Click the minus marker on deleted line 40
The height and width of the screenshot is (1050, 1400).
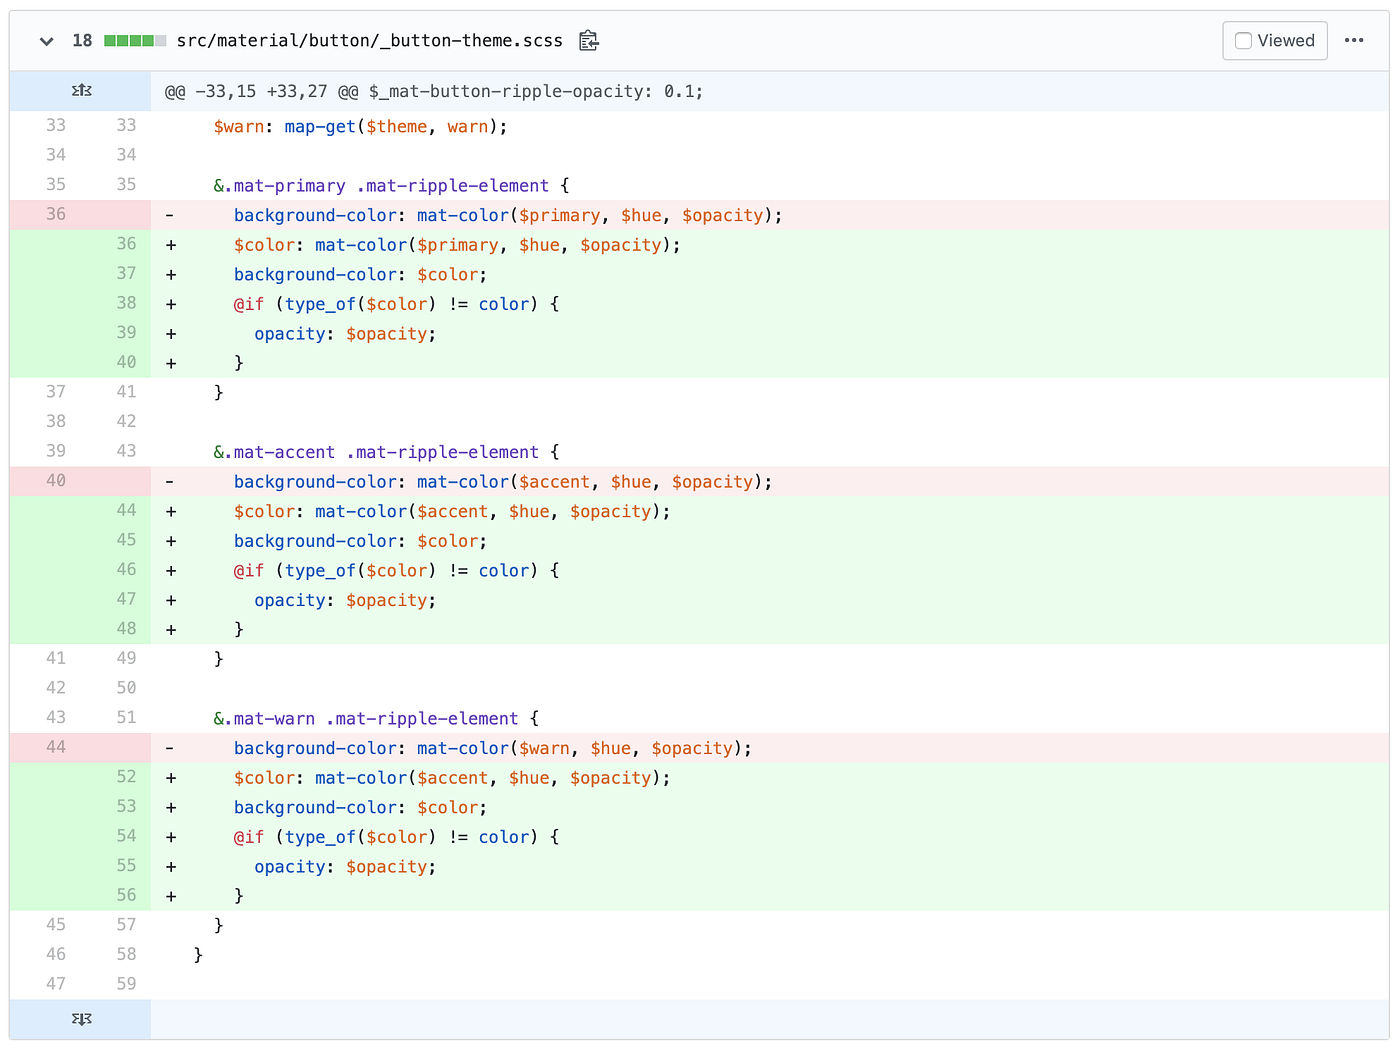click(170, 482)
